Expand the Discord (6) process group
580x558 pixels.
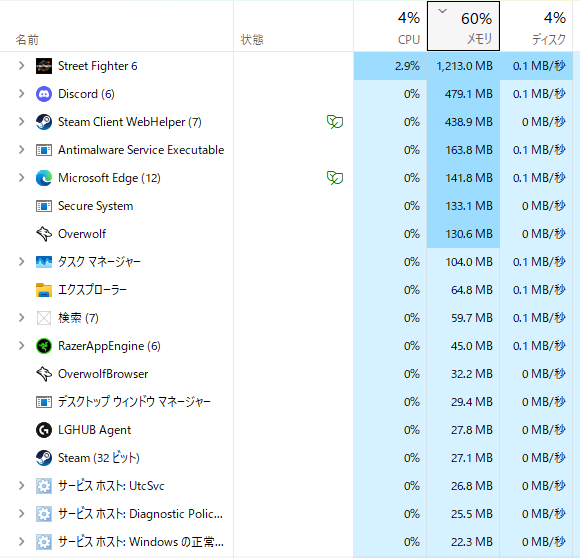click(x=21, y=94)
